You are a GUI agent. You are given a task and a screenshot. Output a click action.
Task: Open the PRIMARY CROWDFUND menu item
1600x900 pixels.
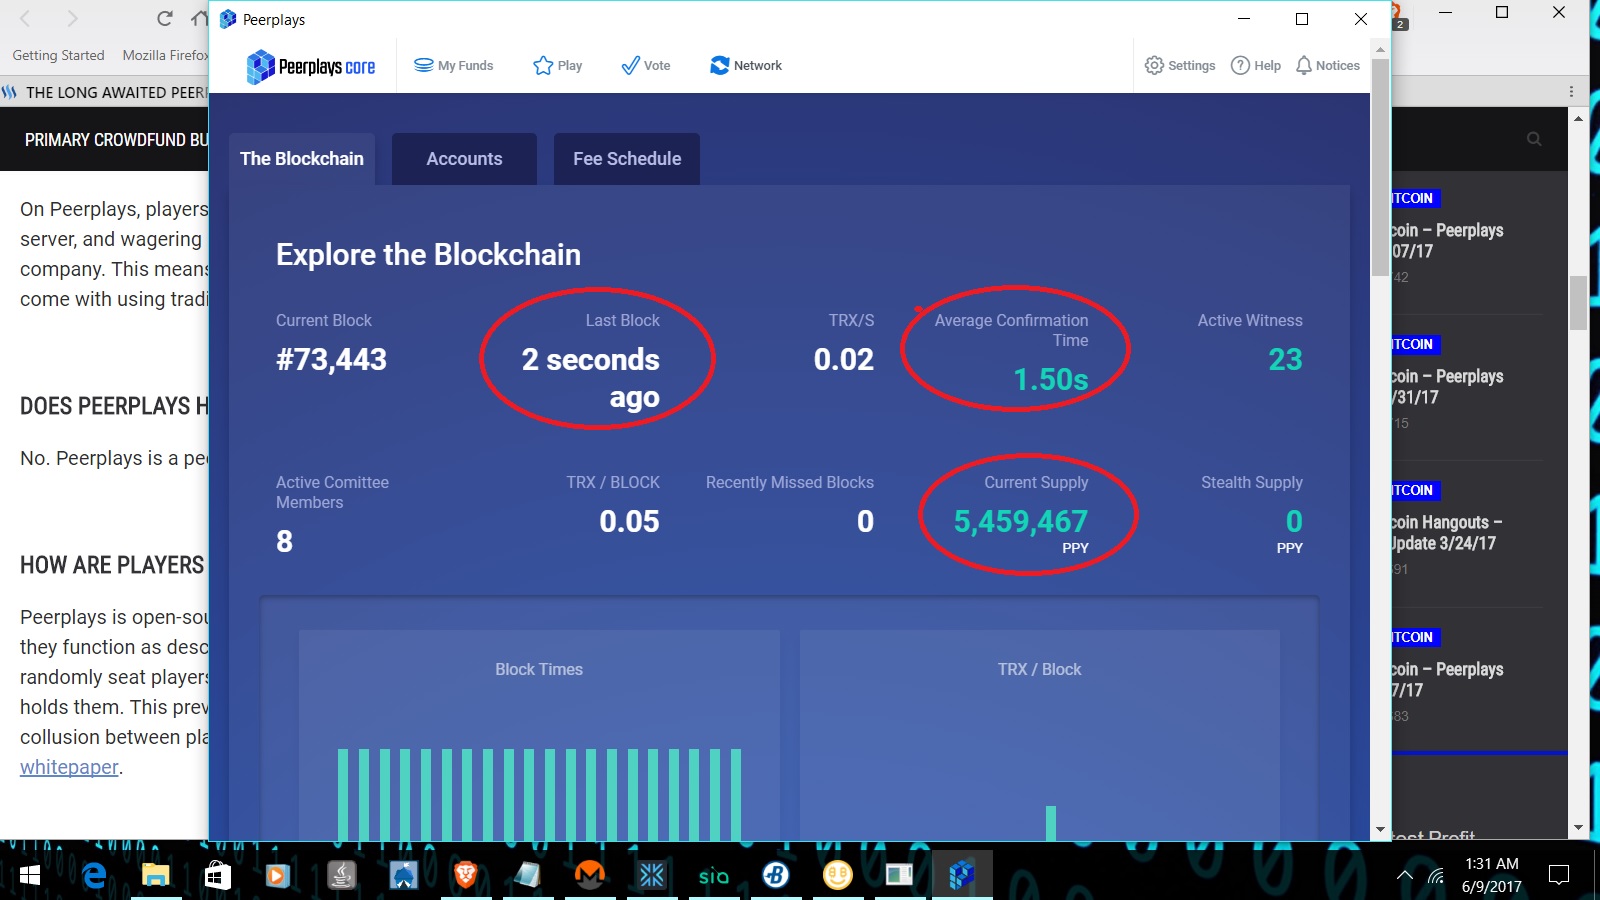coord(116,140)
